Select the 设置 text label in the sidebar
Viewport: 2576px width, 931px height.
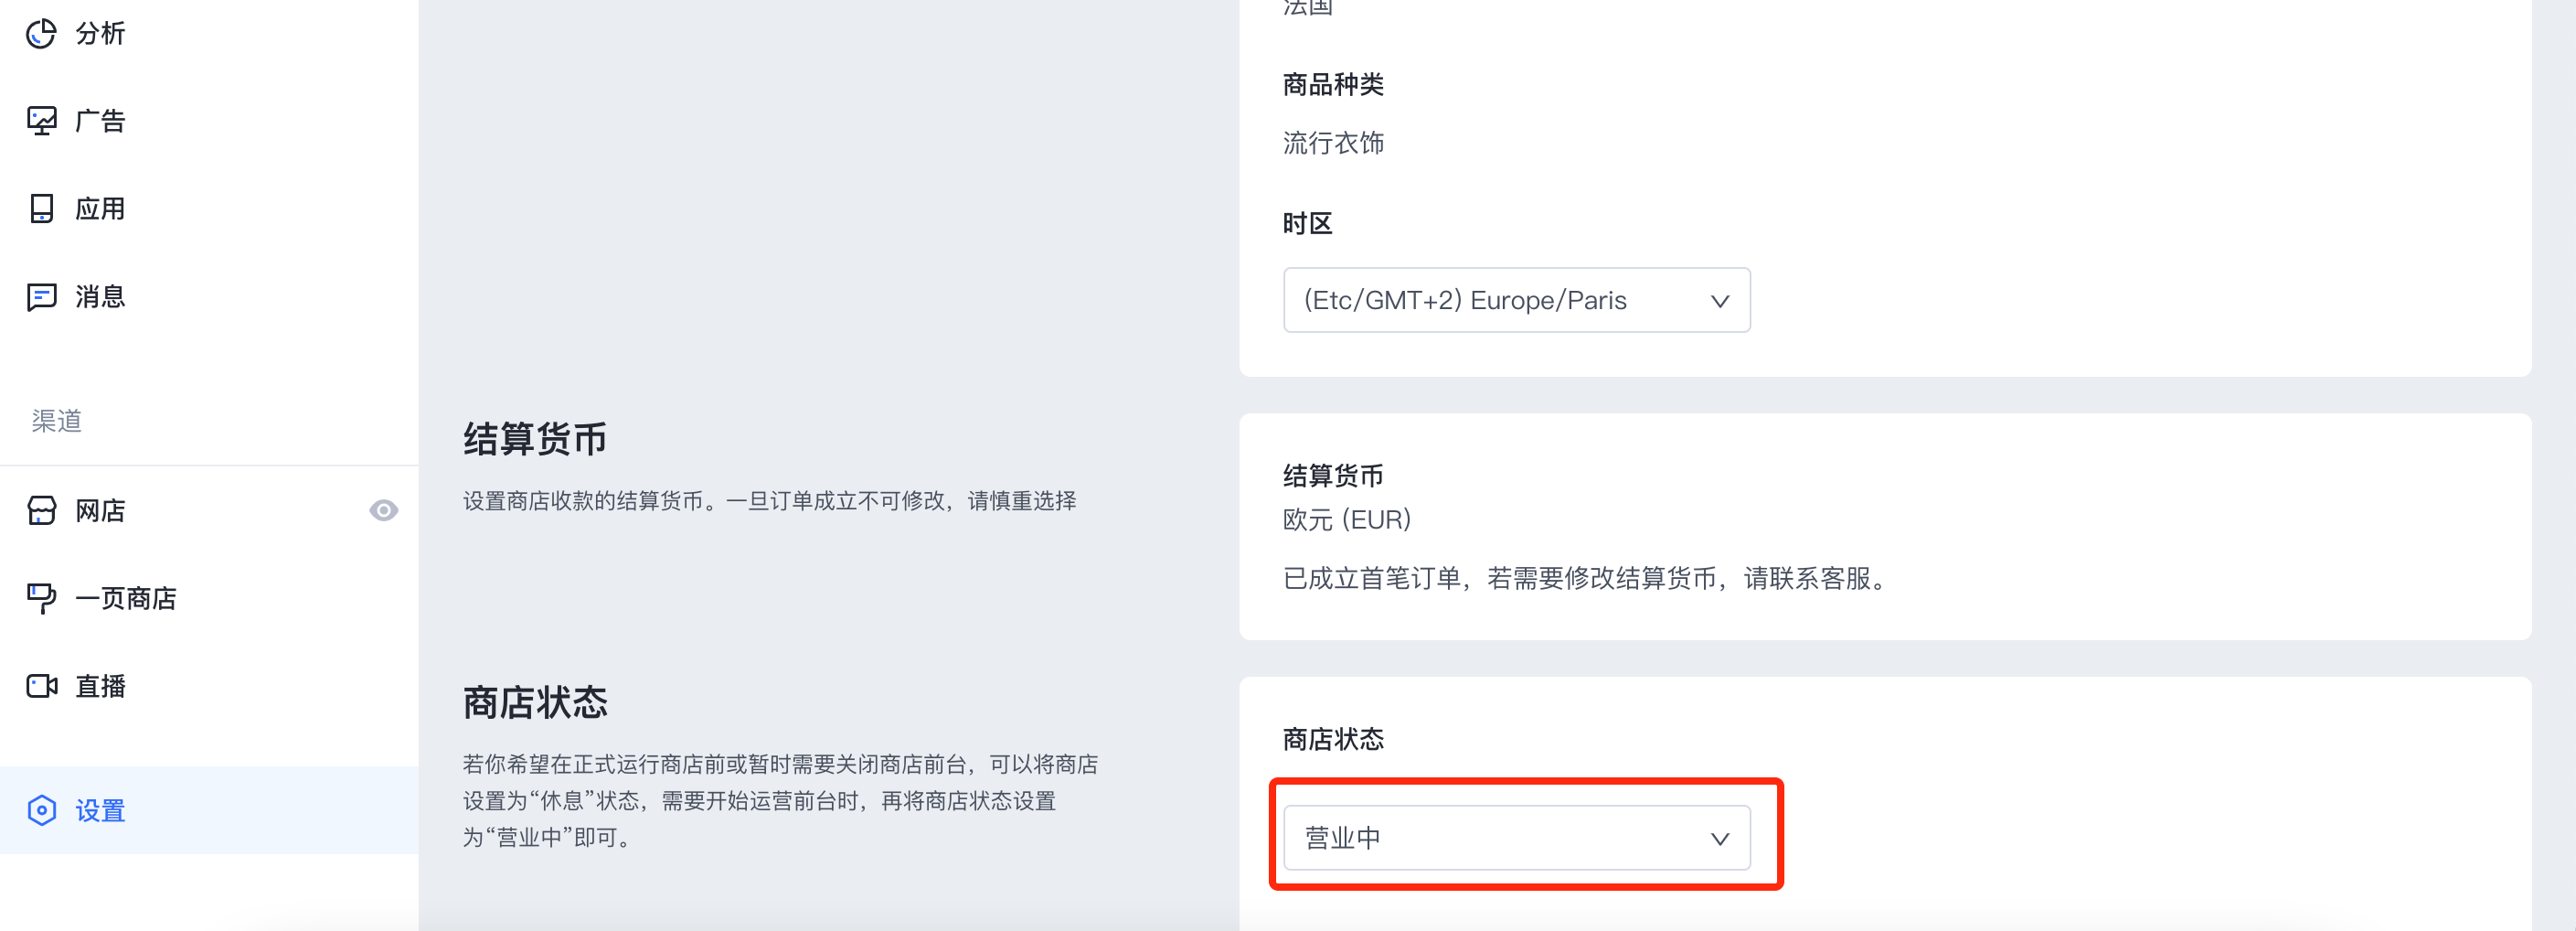coord(100,810)
